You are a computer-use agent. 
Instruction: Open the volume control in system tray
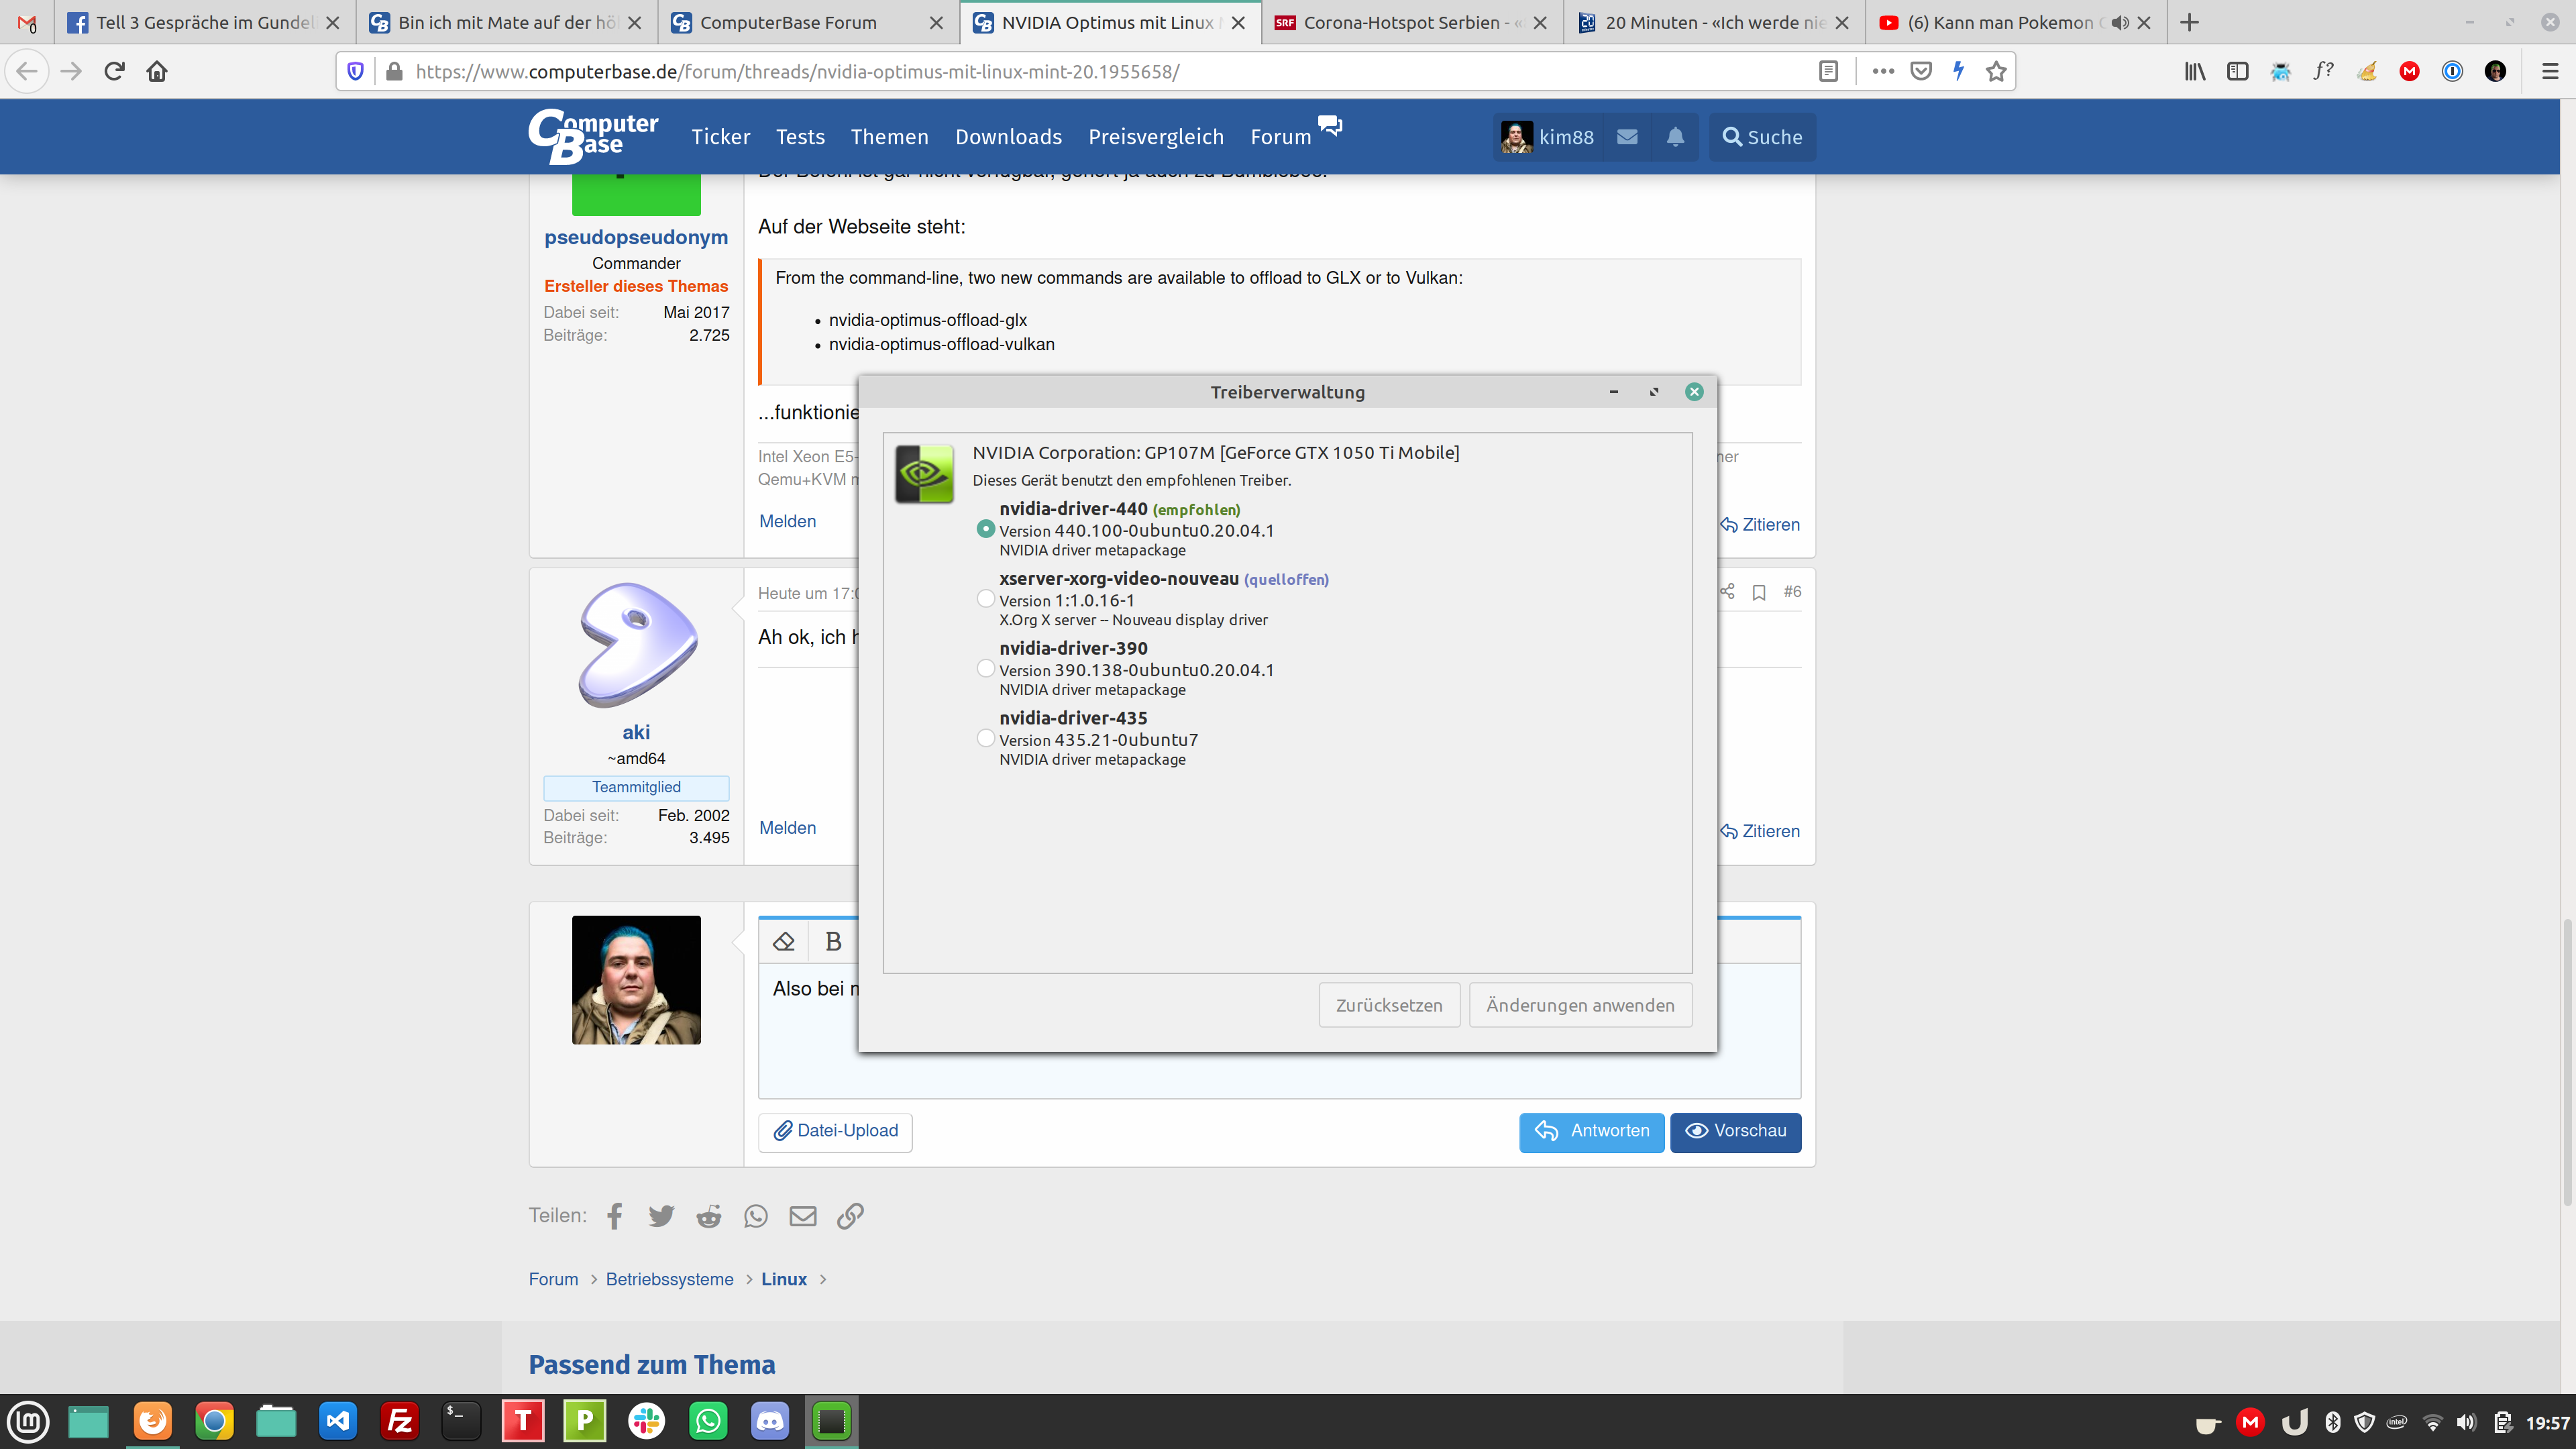(2467, 1422)
